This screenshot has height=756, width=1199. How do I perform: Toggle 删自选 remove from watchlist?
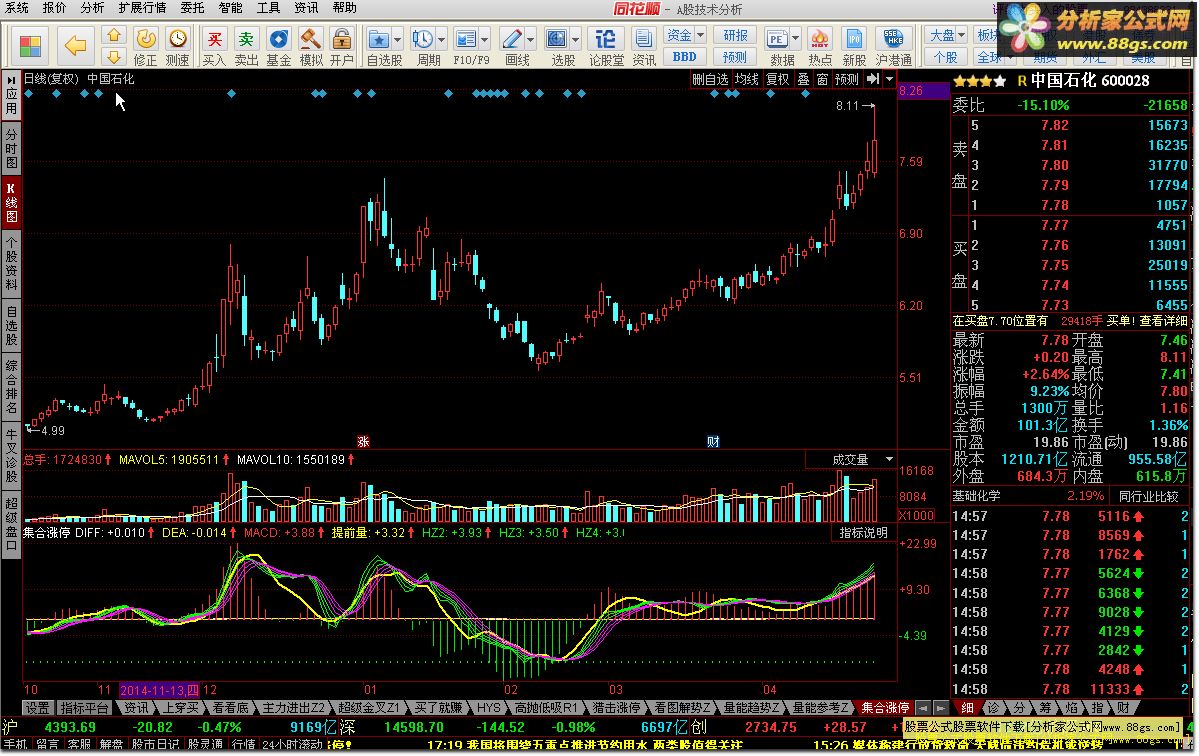710,79
